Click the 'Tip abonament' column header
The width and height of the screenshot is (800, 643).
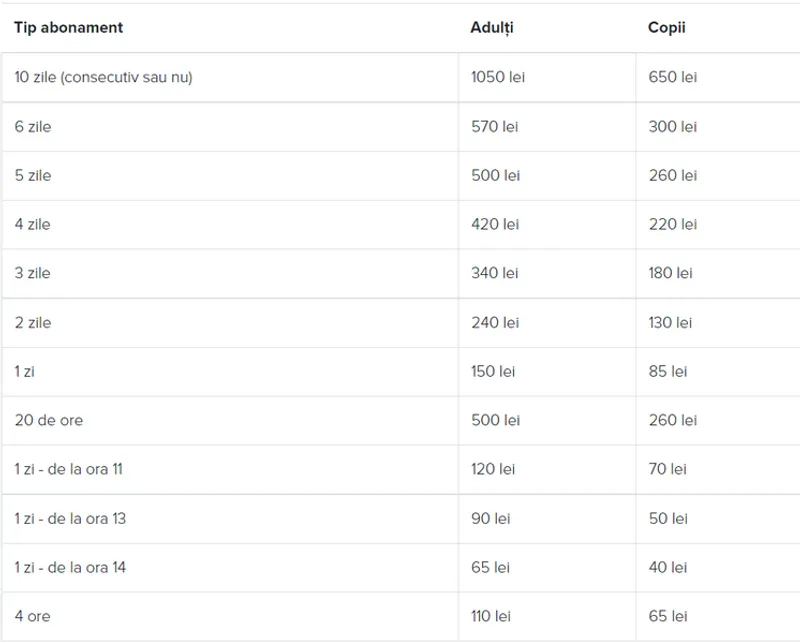pos(68,28)
